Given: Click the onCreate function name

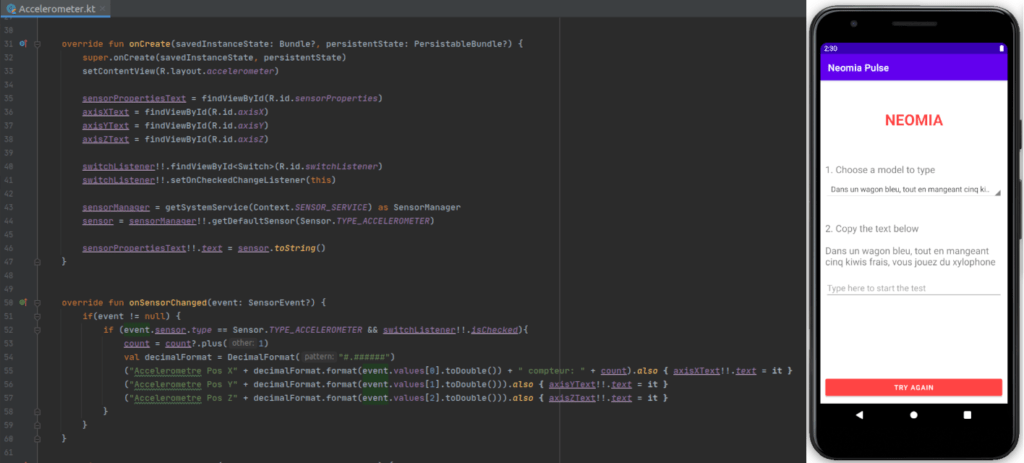Looking at the screenshot, I should (x=150, y=44).
